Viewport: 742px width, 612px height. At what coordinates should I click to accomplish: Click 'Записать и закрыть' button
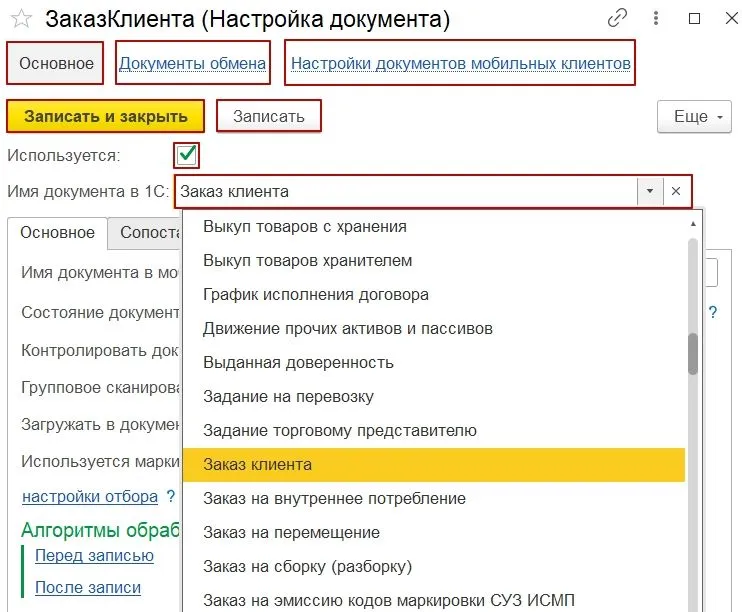coord(105,116)
